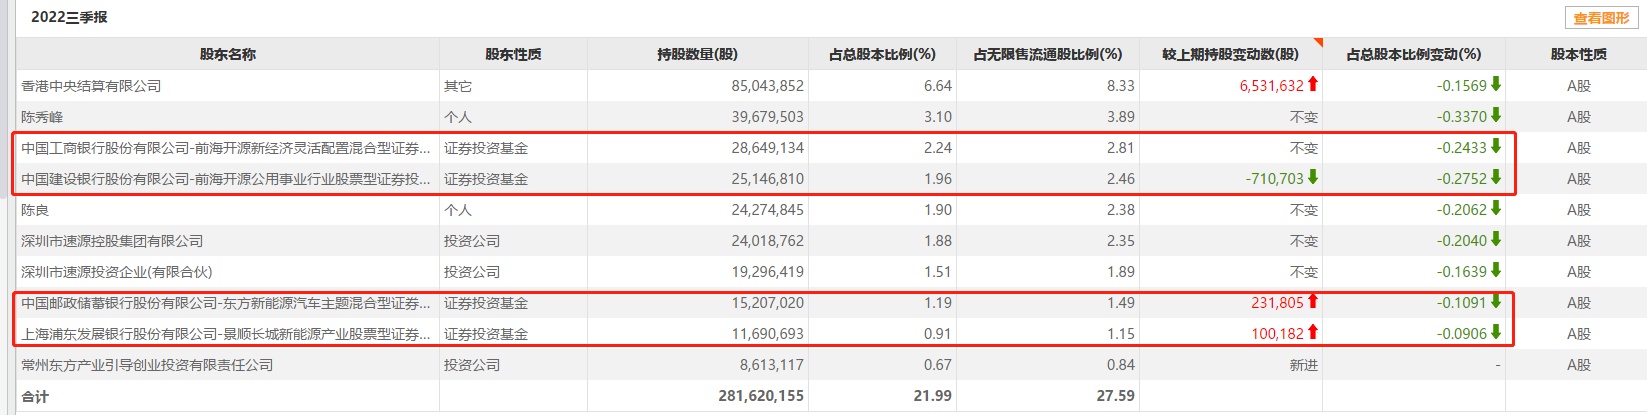The height and width of the screenshot is (415, 1647).
Task: Click the 持股数量(股) column header
Action: (x=697, y=54)
